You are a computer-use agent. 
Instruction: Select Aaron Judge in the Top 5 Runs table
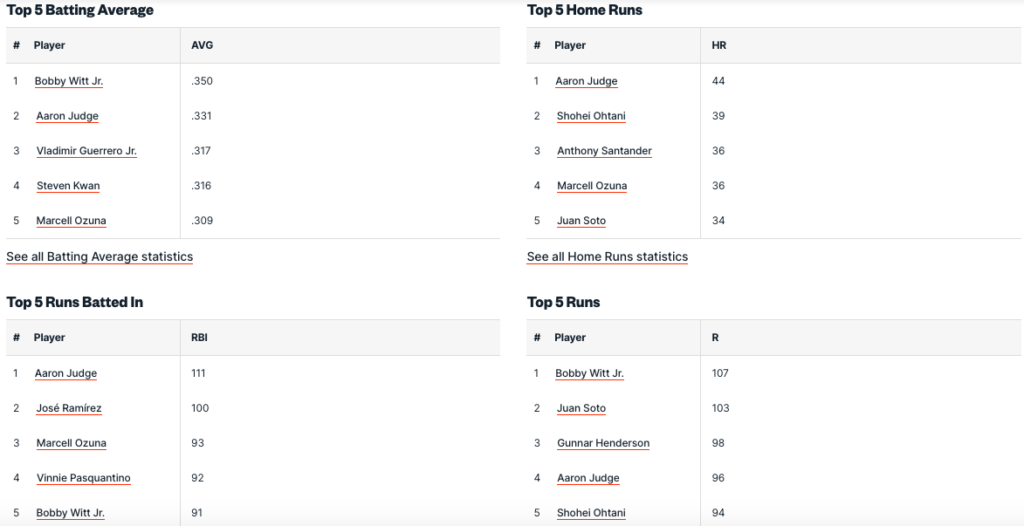pyautogui.click(x=588, y=478)
